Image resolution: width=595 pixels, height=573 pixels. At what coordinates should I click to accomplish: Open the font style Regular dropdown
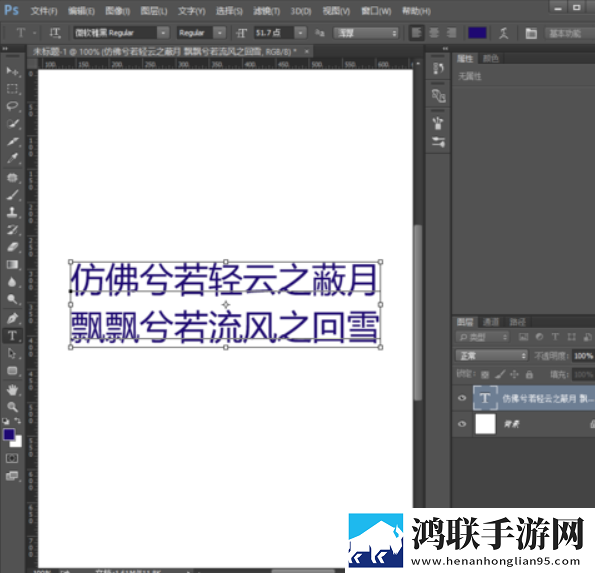pyautogui.click(x=220, y=33)
